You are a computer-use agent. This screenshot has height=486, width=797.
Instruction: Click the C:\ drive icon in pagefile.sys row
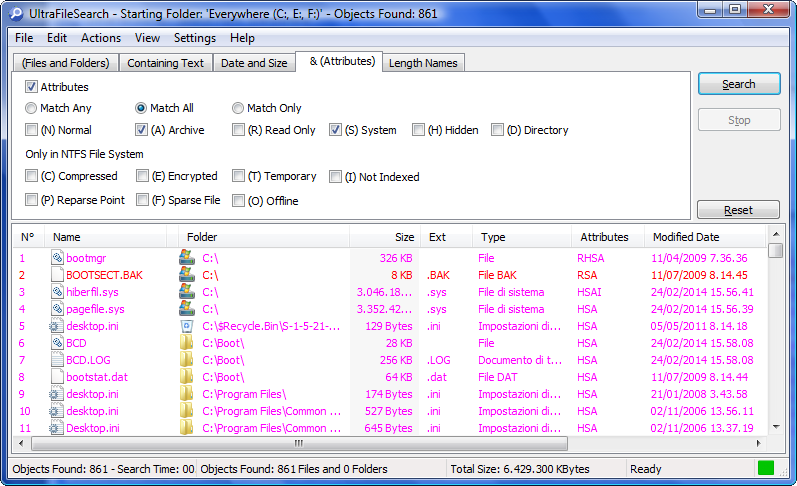pyautogui.click(x=187, y=309)
